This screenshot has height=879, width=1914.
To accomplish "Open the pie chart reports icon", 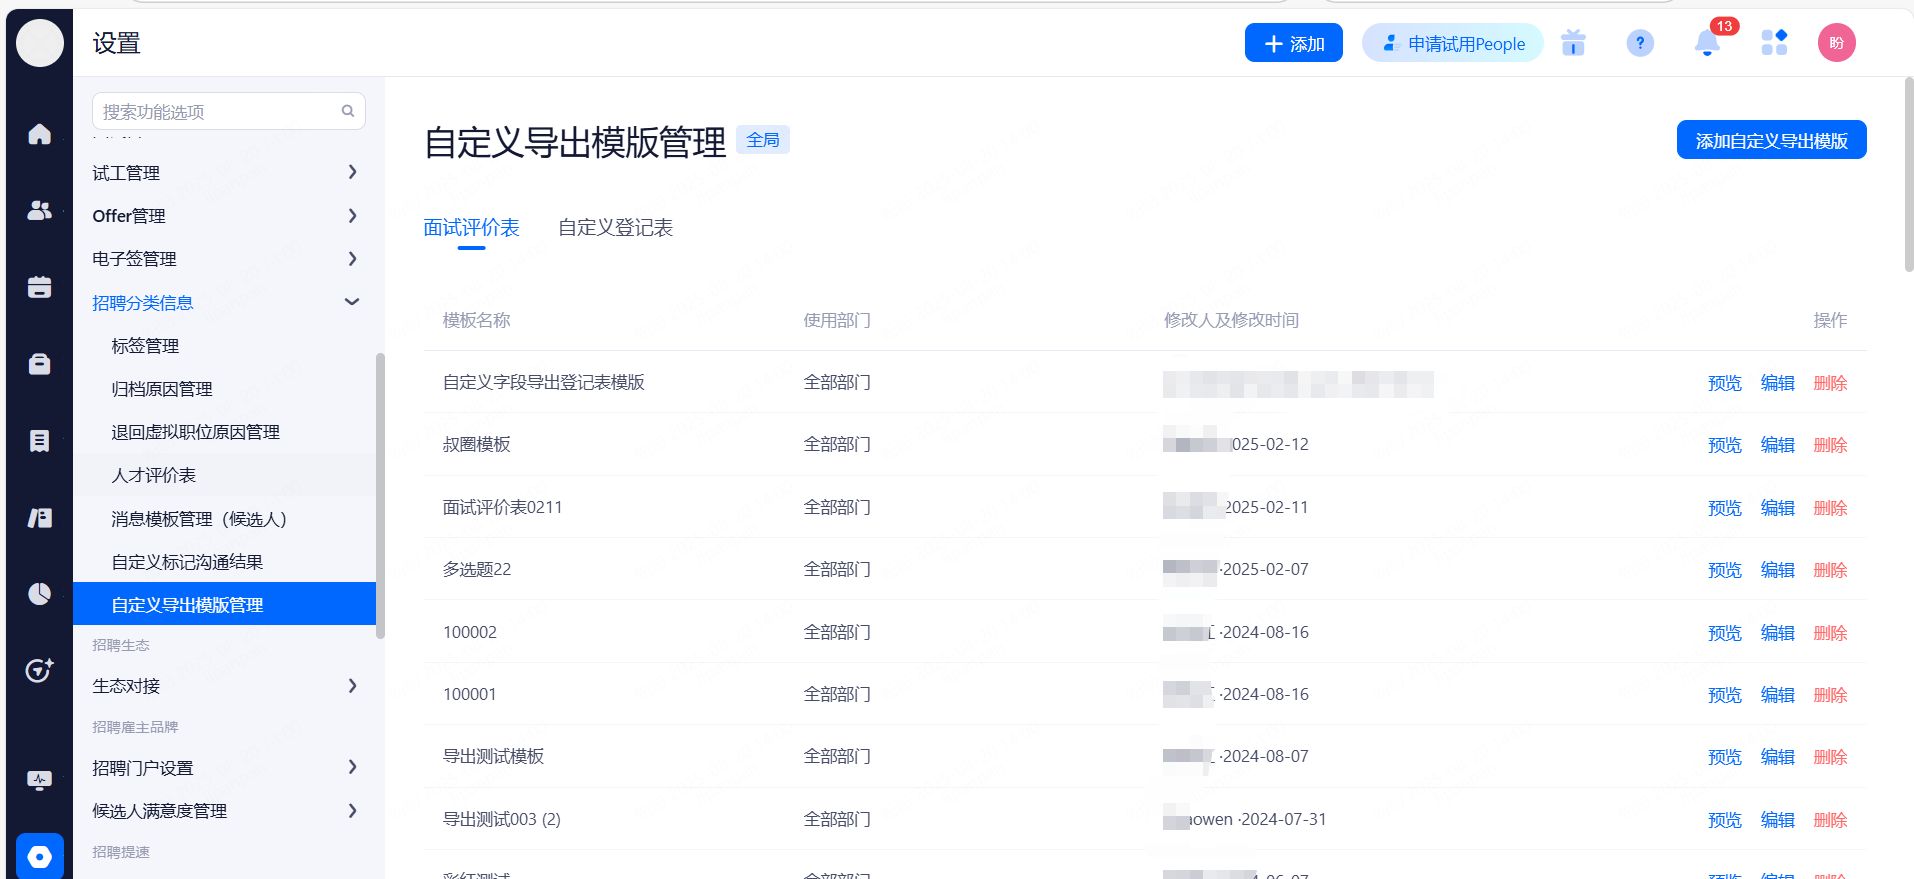I will pos(39,594).
